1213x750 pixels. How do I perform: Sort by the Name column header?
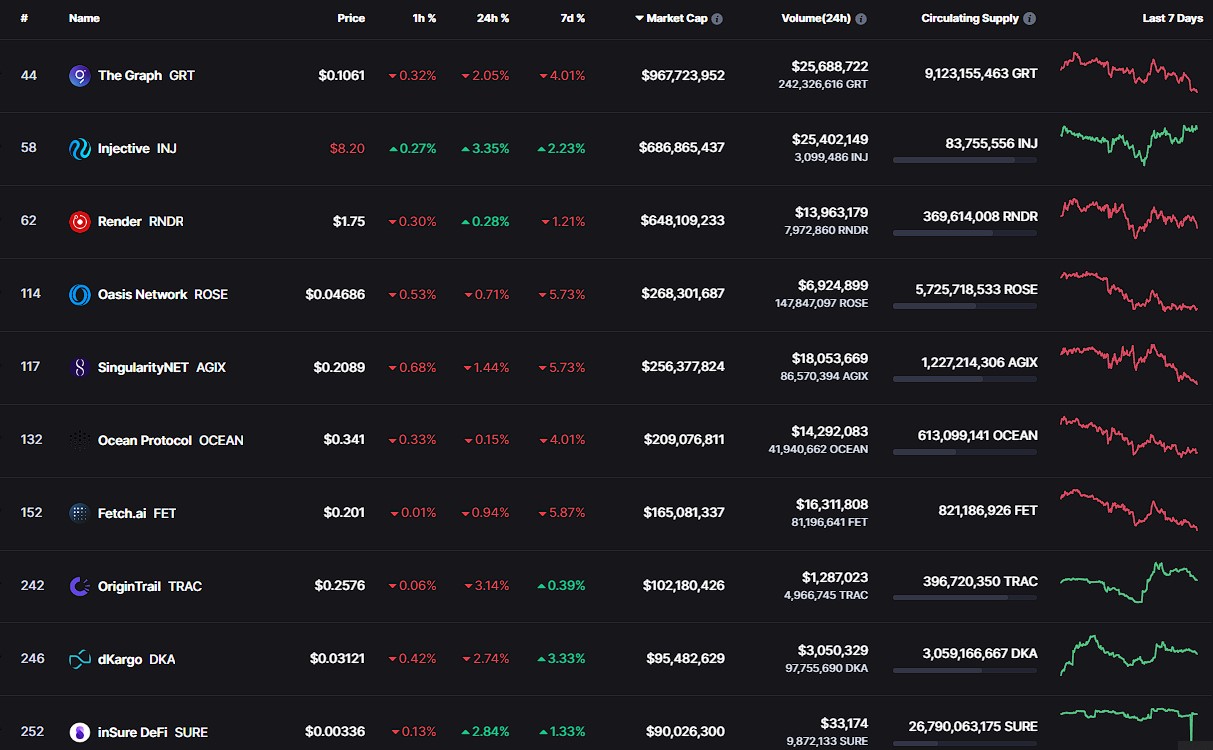(x=84, y=19)
